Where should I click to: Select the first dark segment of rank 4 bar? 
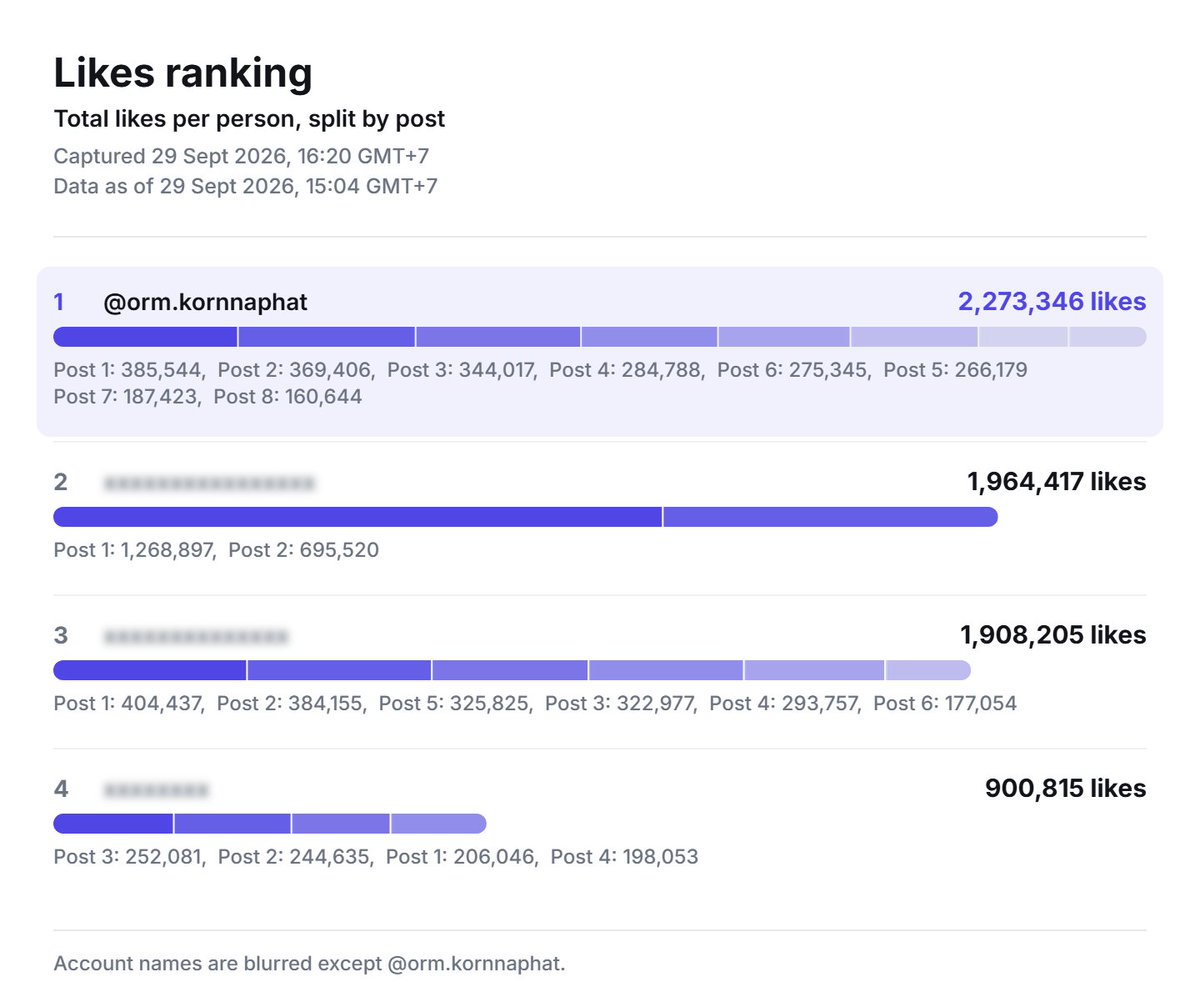[113, 823]
